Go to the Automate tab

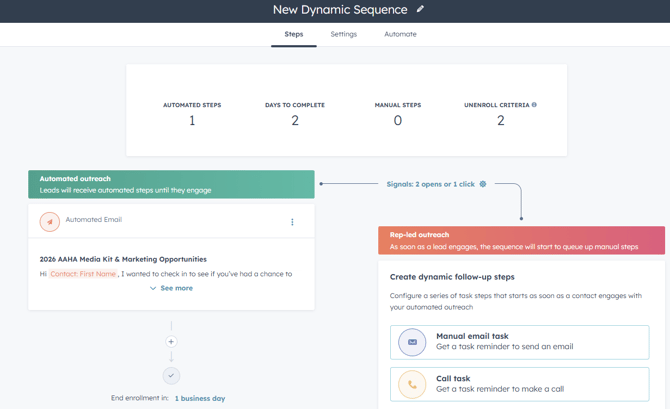pos(400,34)
